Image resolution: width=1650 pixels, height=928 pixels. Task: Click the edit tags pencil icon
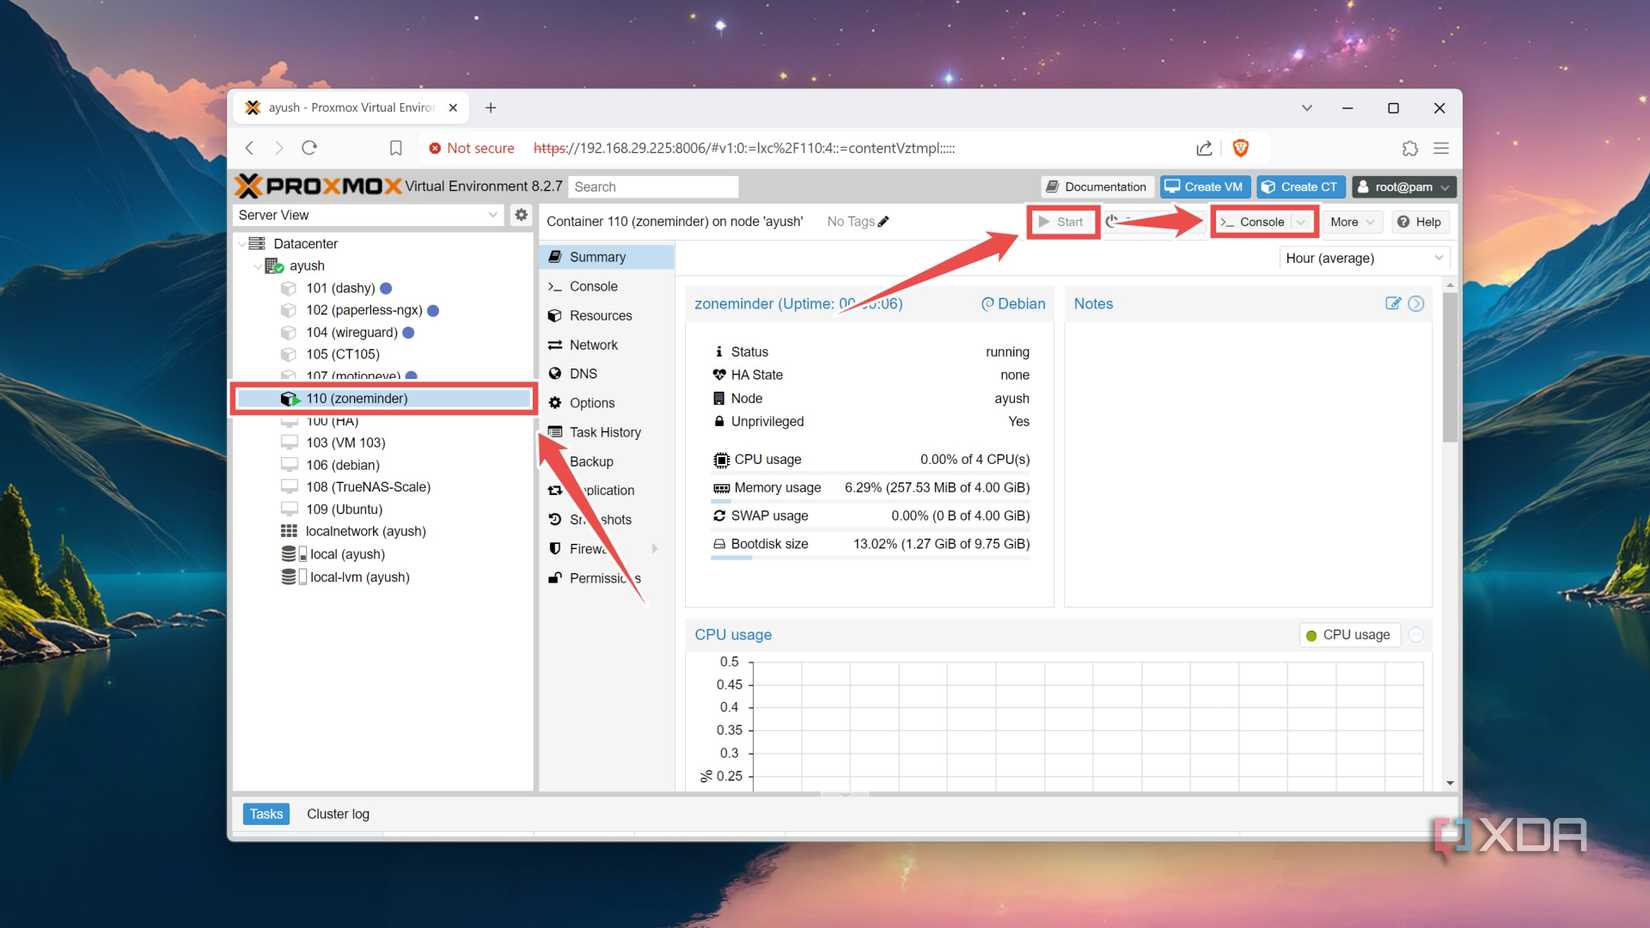tap(883, 222)
